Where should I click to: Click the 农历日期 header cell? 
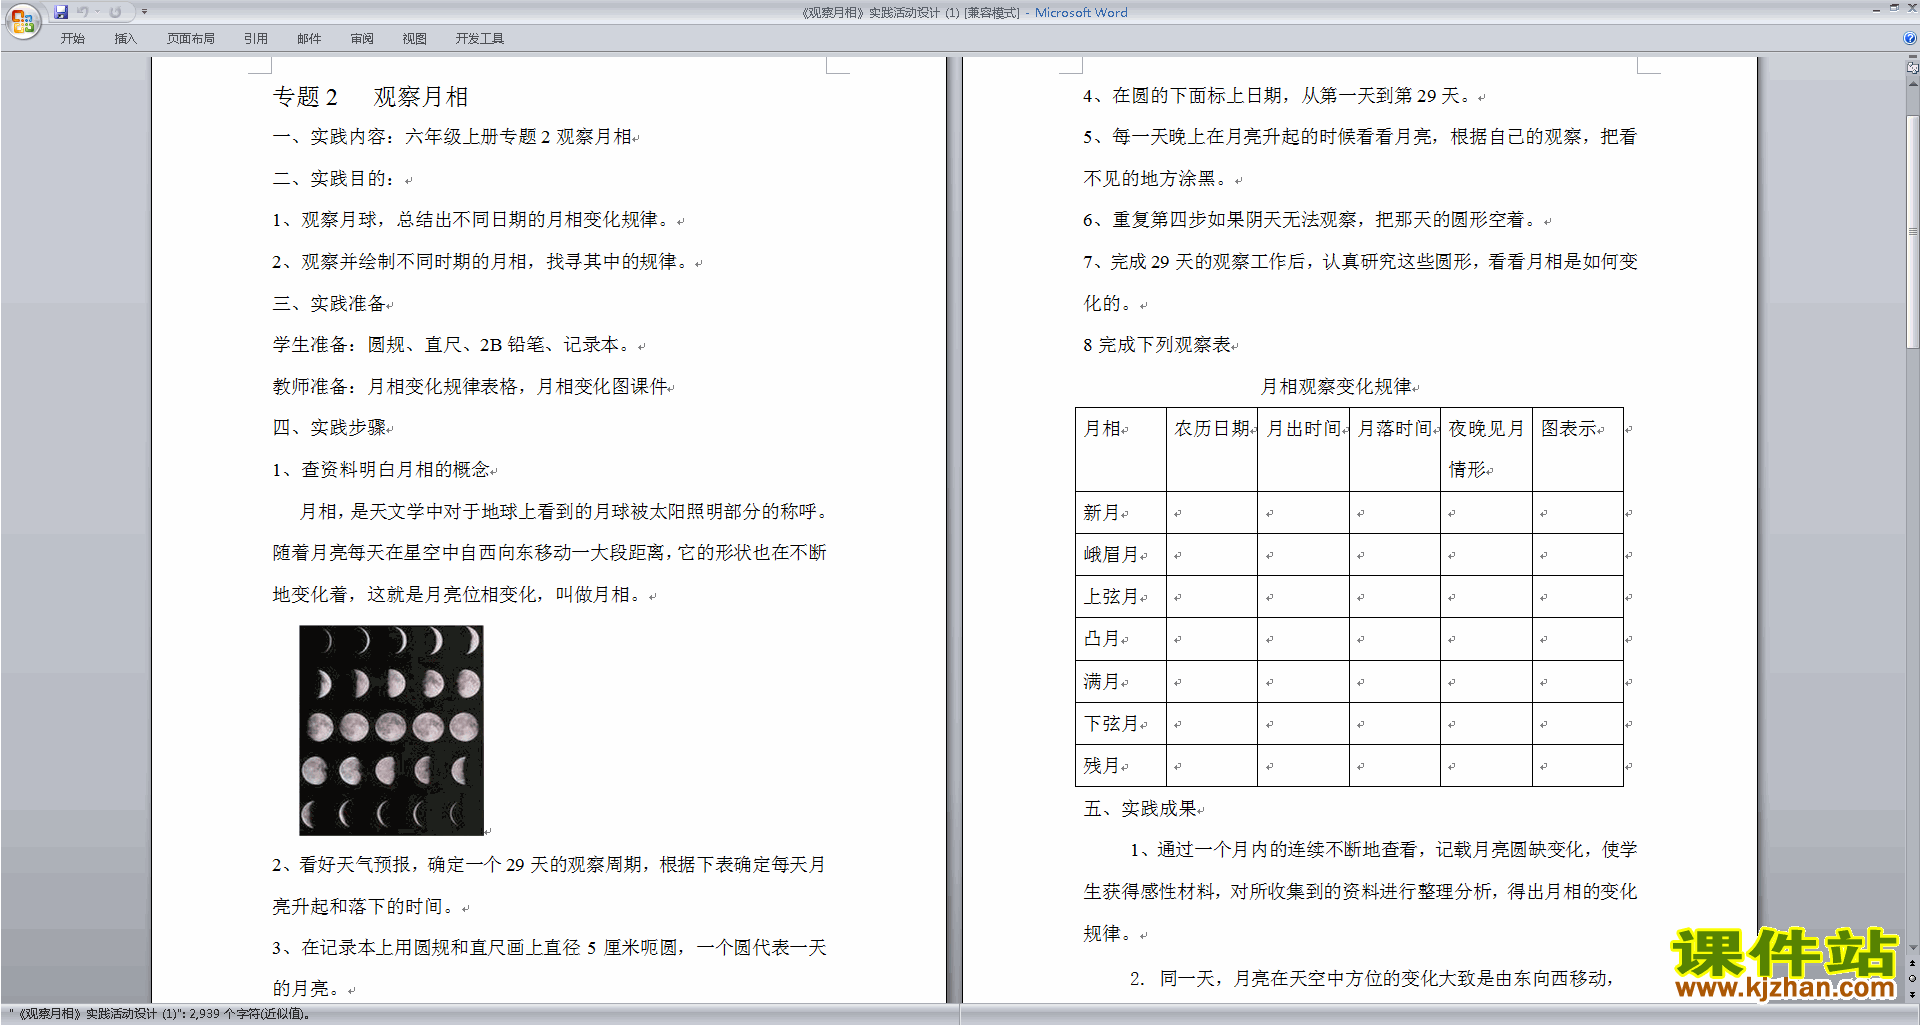(x=1212, y=449)
